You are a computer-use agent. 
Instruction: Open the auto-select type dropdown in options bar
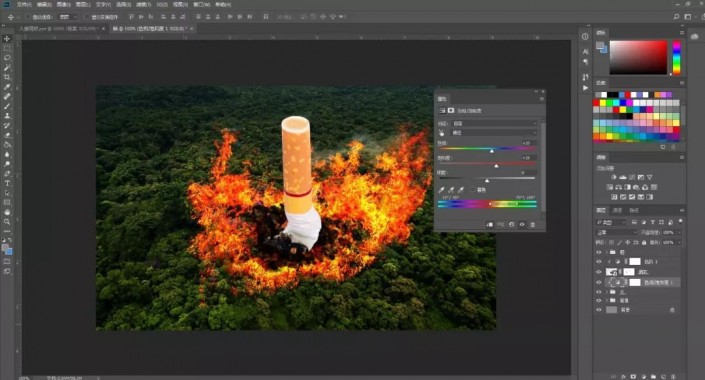coord(68,17)
